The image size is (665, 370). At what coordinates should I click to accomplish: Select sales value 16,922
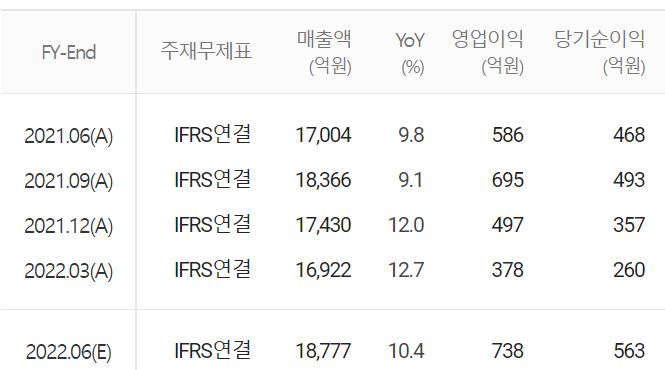tap(323, 270)
